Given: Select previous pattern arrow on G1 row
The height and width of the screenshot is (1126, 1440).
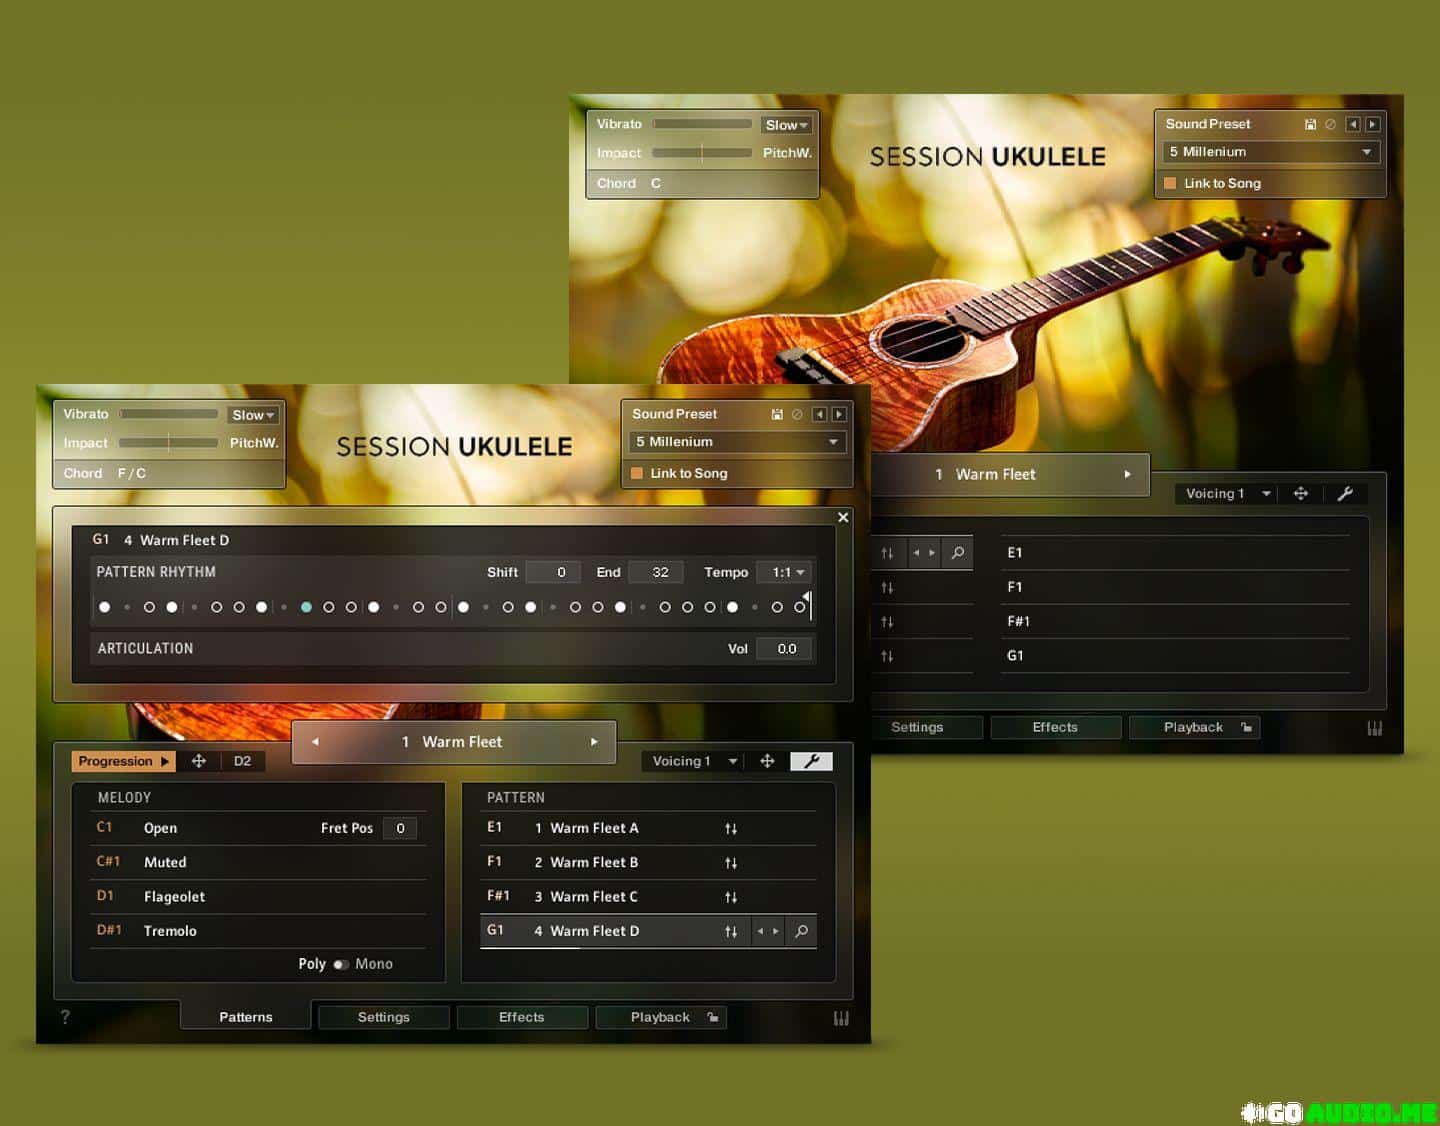Looking at the screenshot, I should [x=760, y=931].
